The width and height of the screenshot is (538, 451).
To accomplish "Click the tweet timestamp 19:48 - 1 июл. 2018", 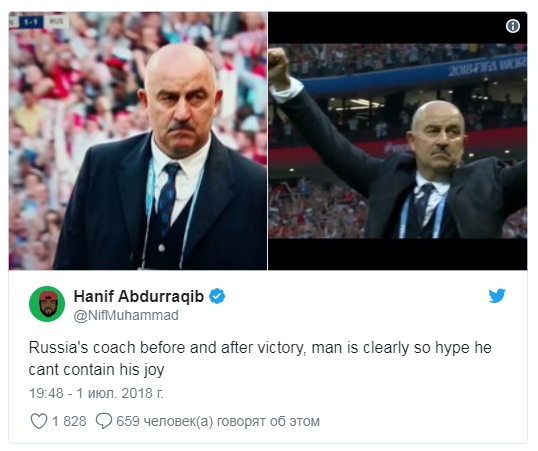I will tap(96, 393).
